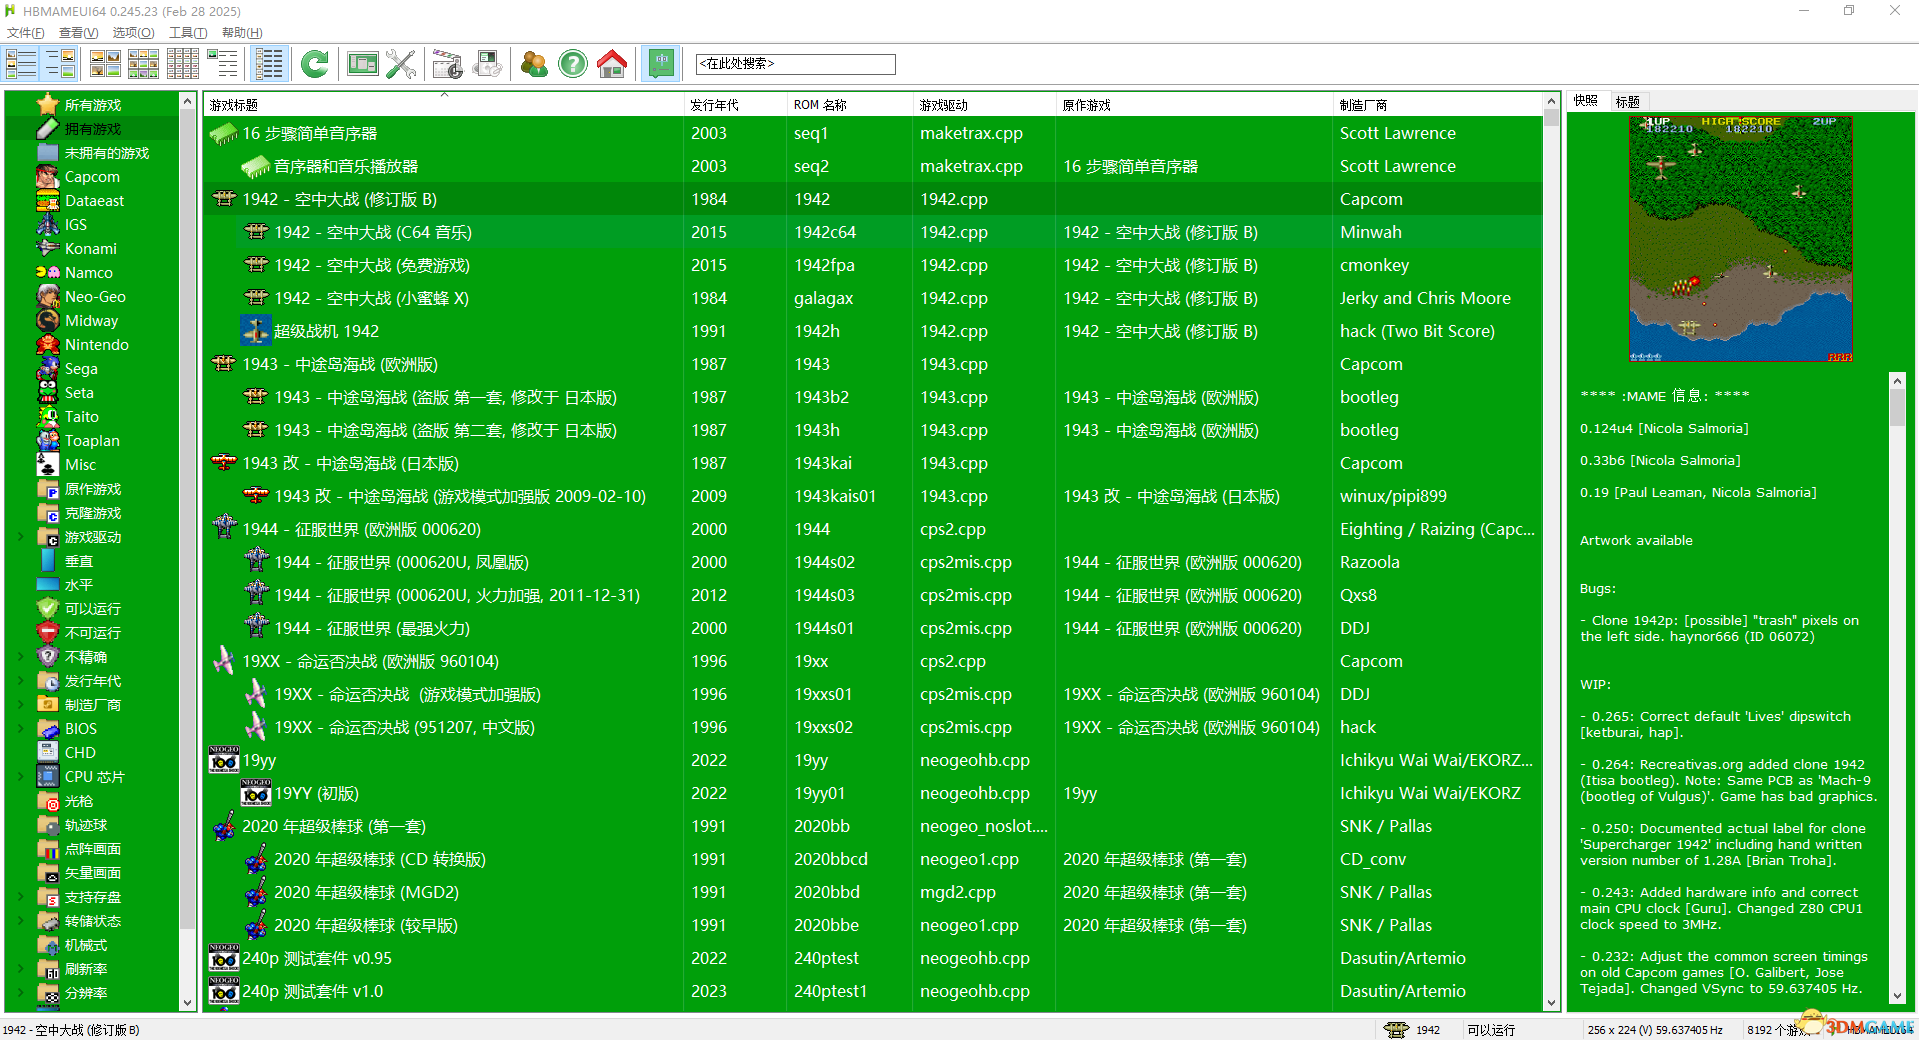Image resolution: width=1919 pixels, height=1040 pixels.
Task: Open the 文件(F) menu
Action: [26, 33]
